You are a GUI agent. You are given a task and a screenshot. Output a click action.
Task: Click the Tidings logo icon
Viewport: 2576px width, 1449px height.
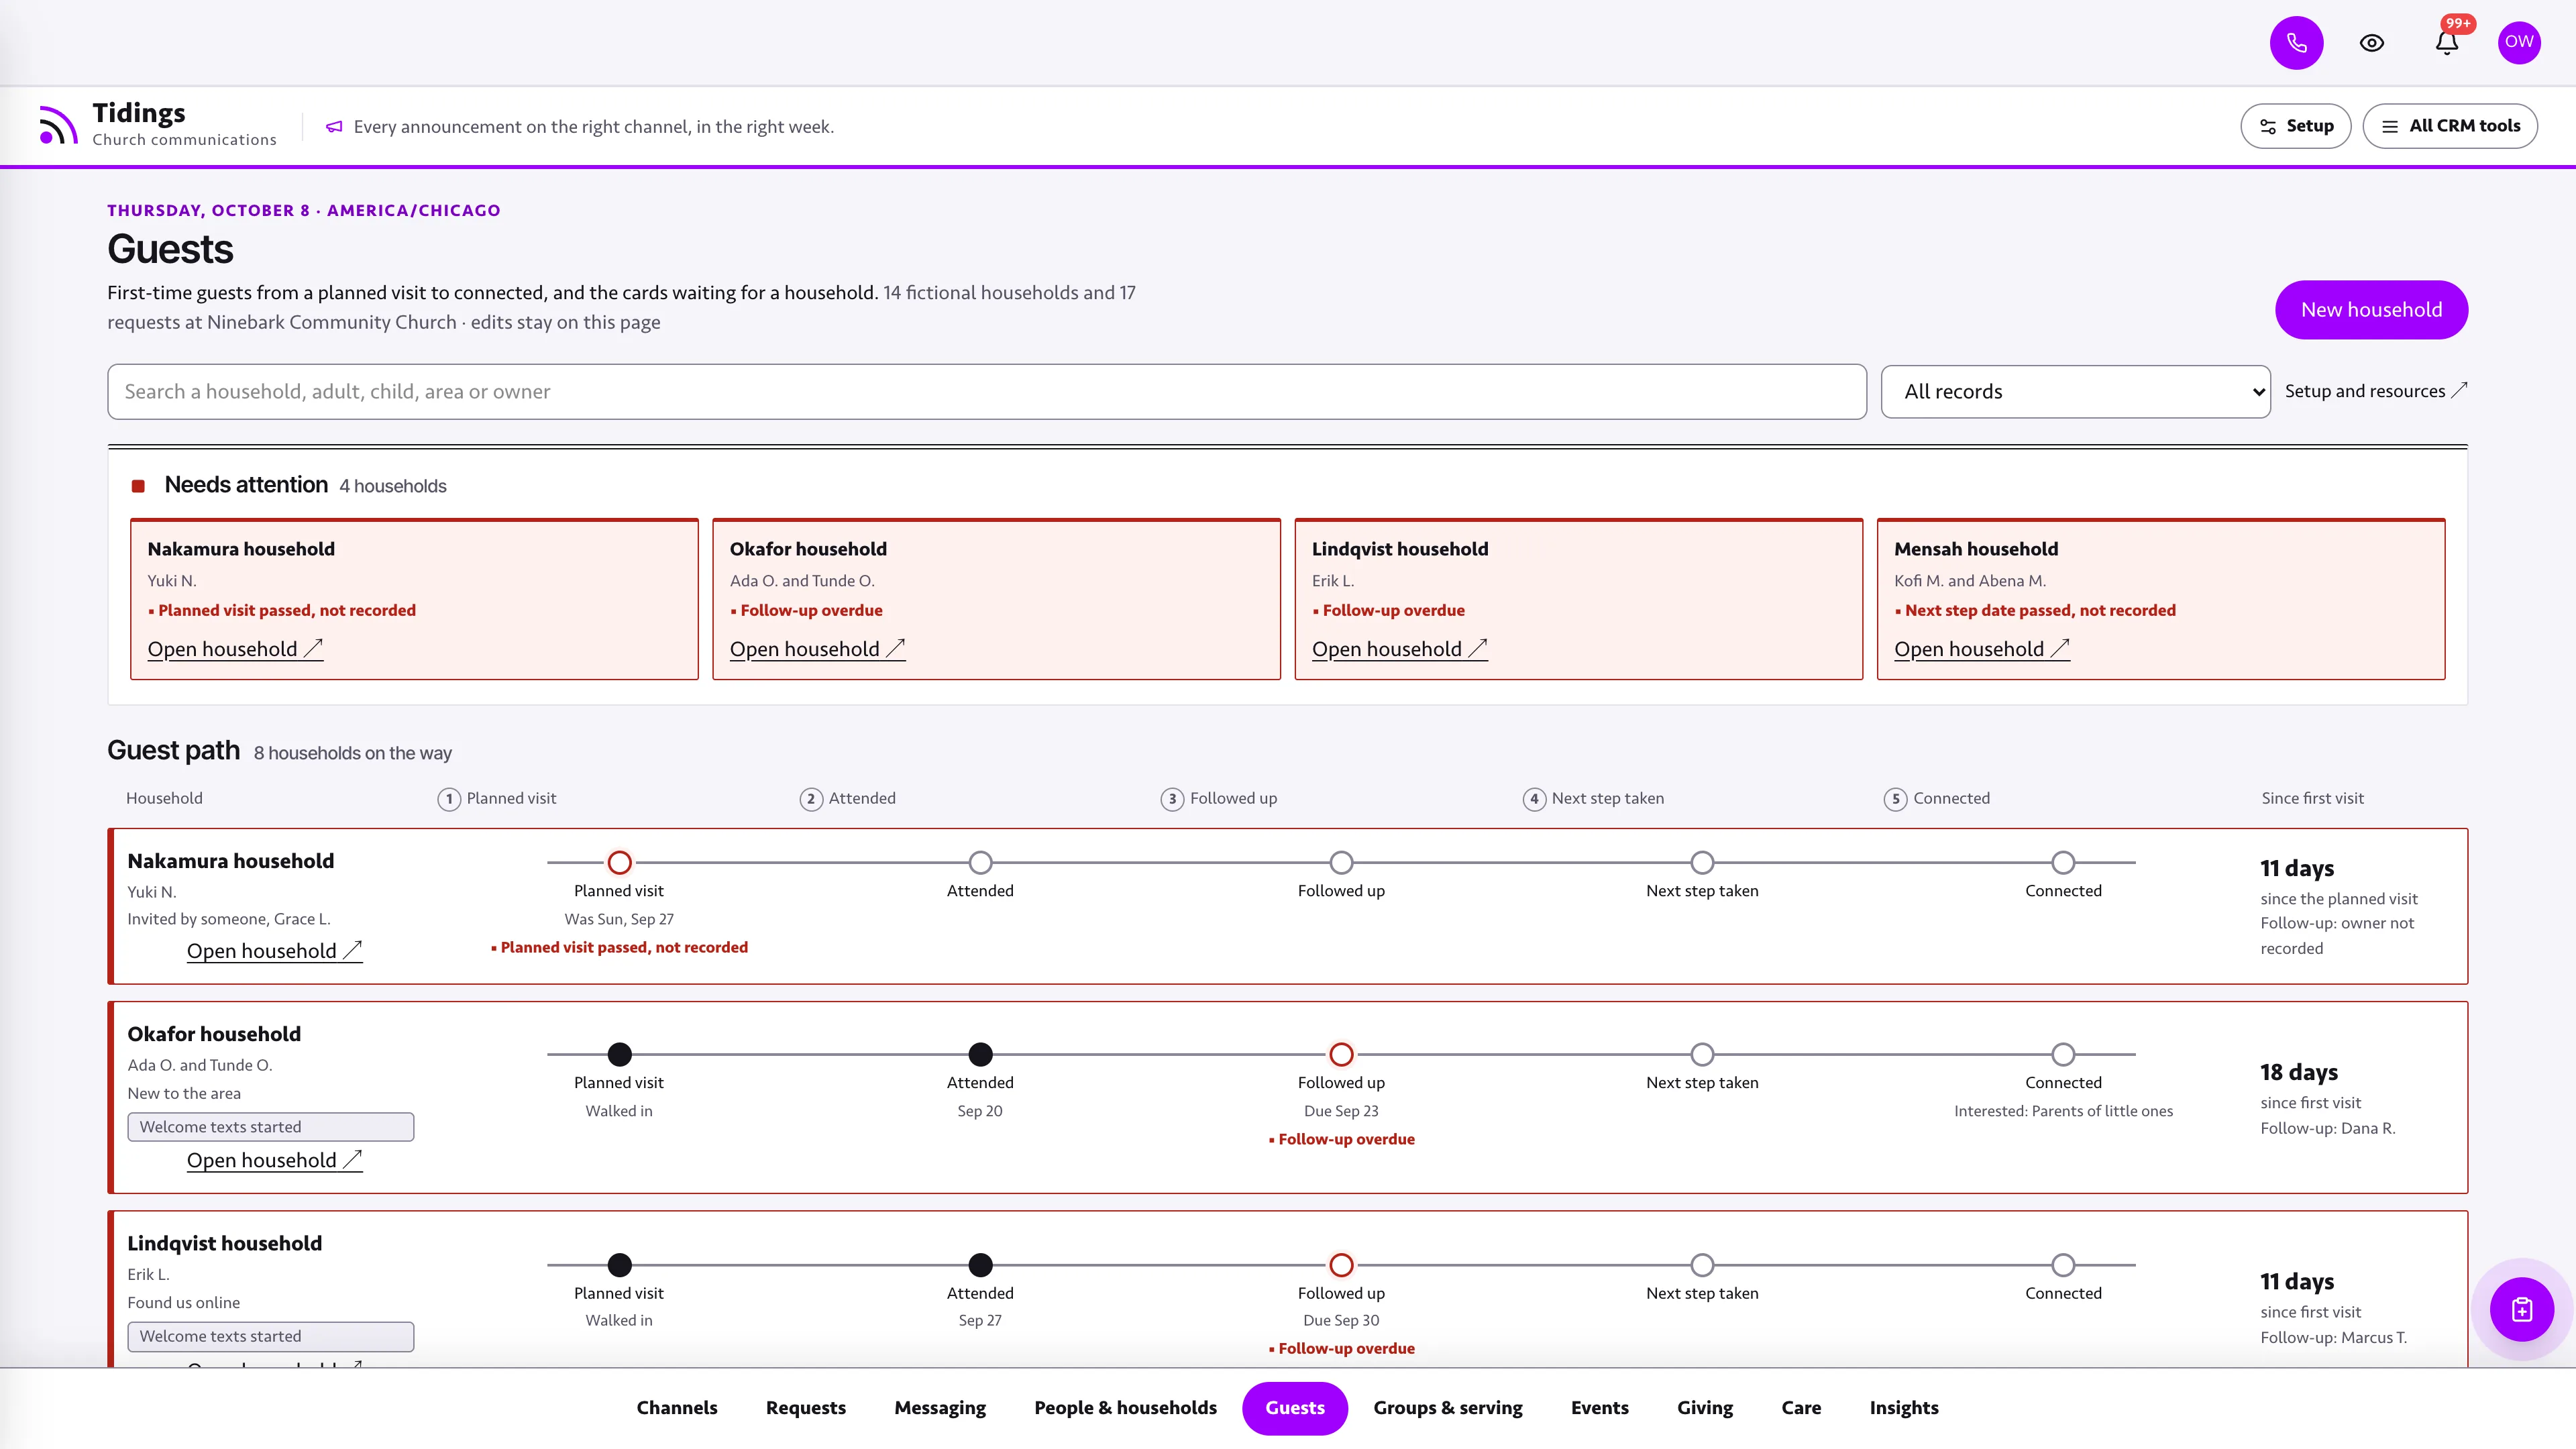pos(58,125)
